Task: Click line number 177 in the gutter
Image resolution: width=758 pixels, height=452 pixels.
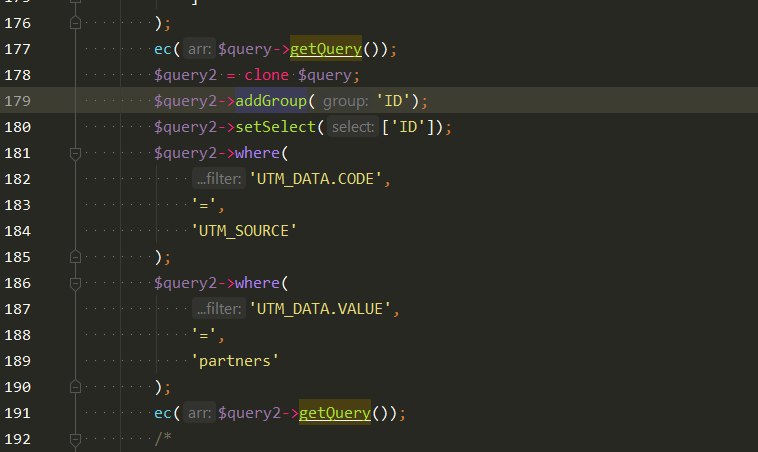Action: (x=17, y=49)
